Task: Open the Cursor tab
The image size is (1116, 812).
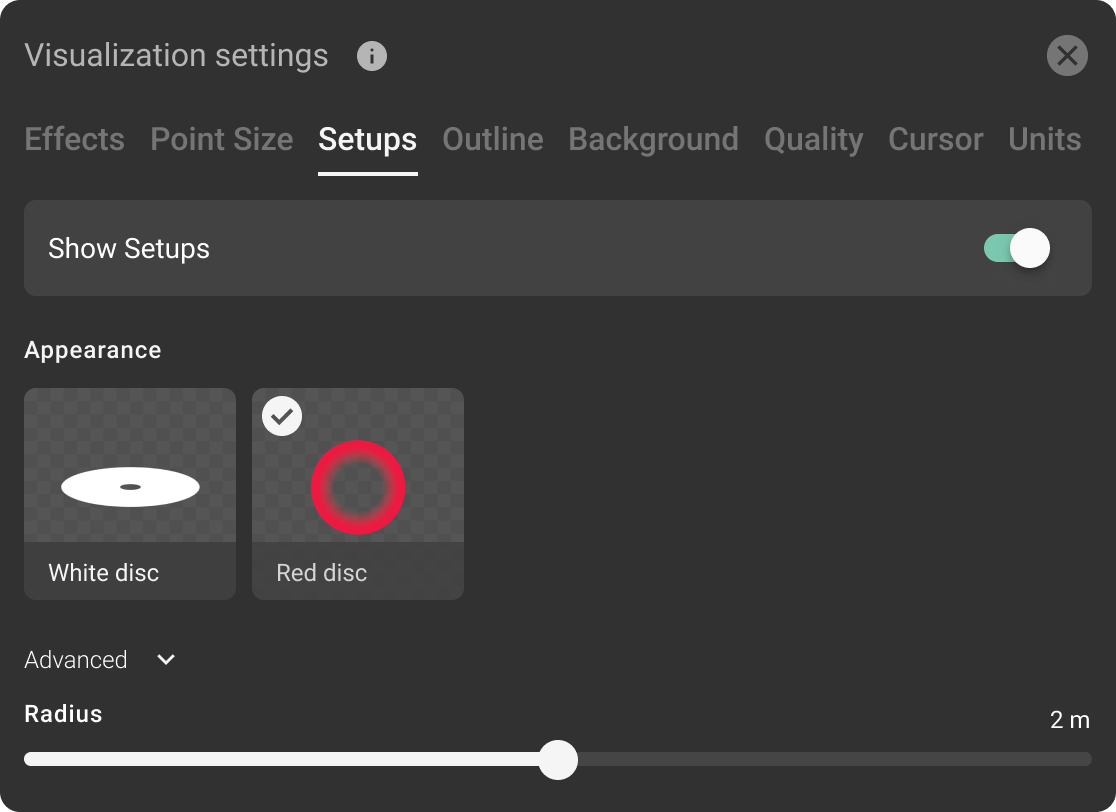Action: pos(935,139)
